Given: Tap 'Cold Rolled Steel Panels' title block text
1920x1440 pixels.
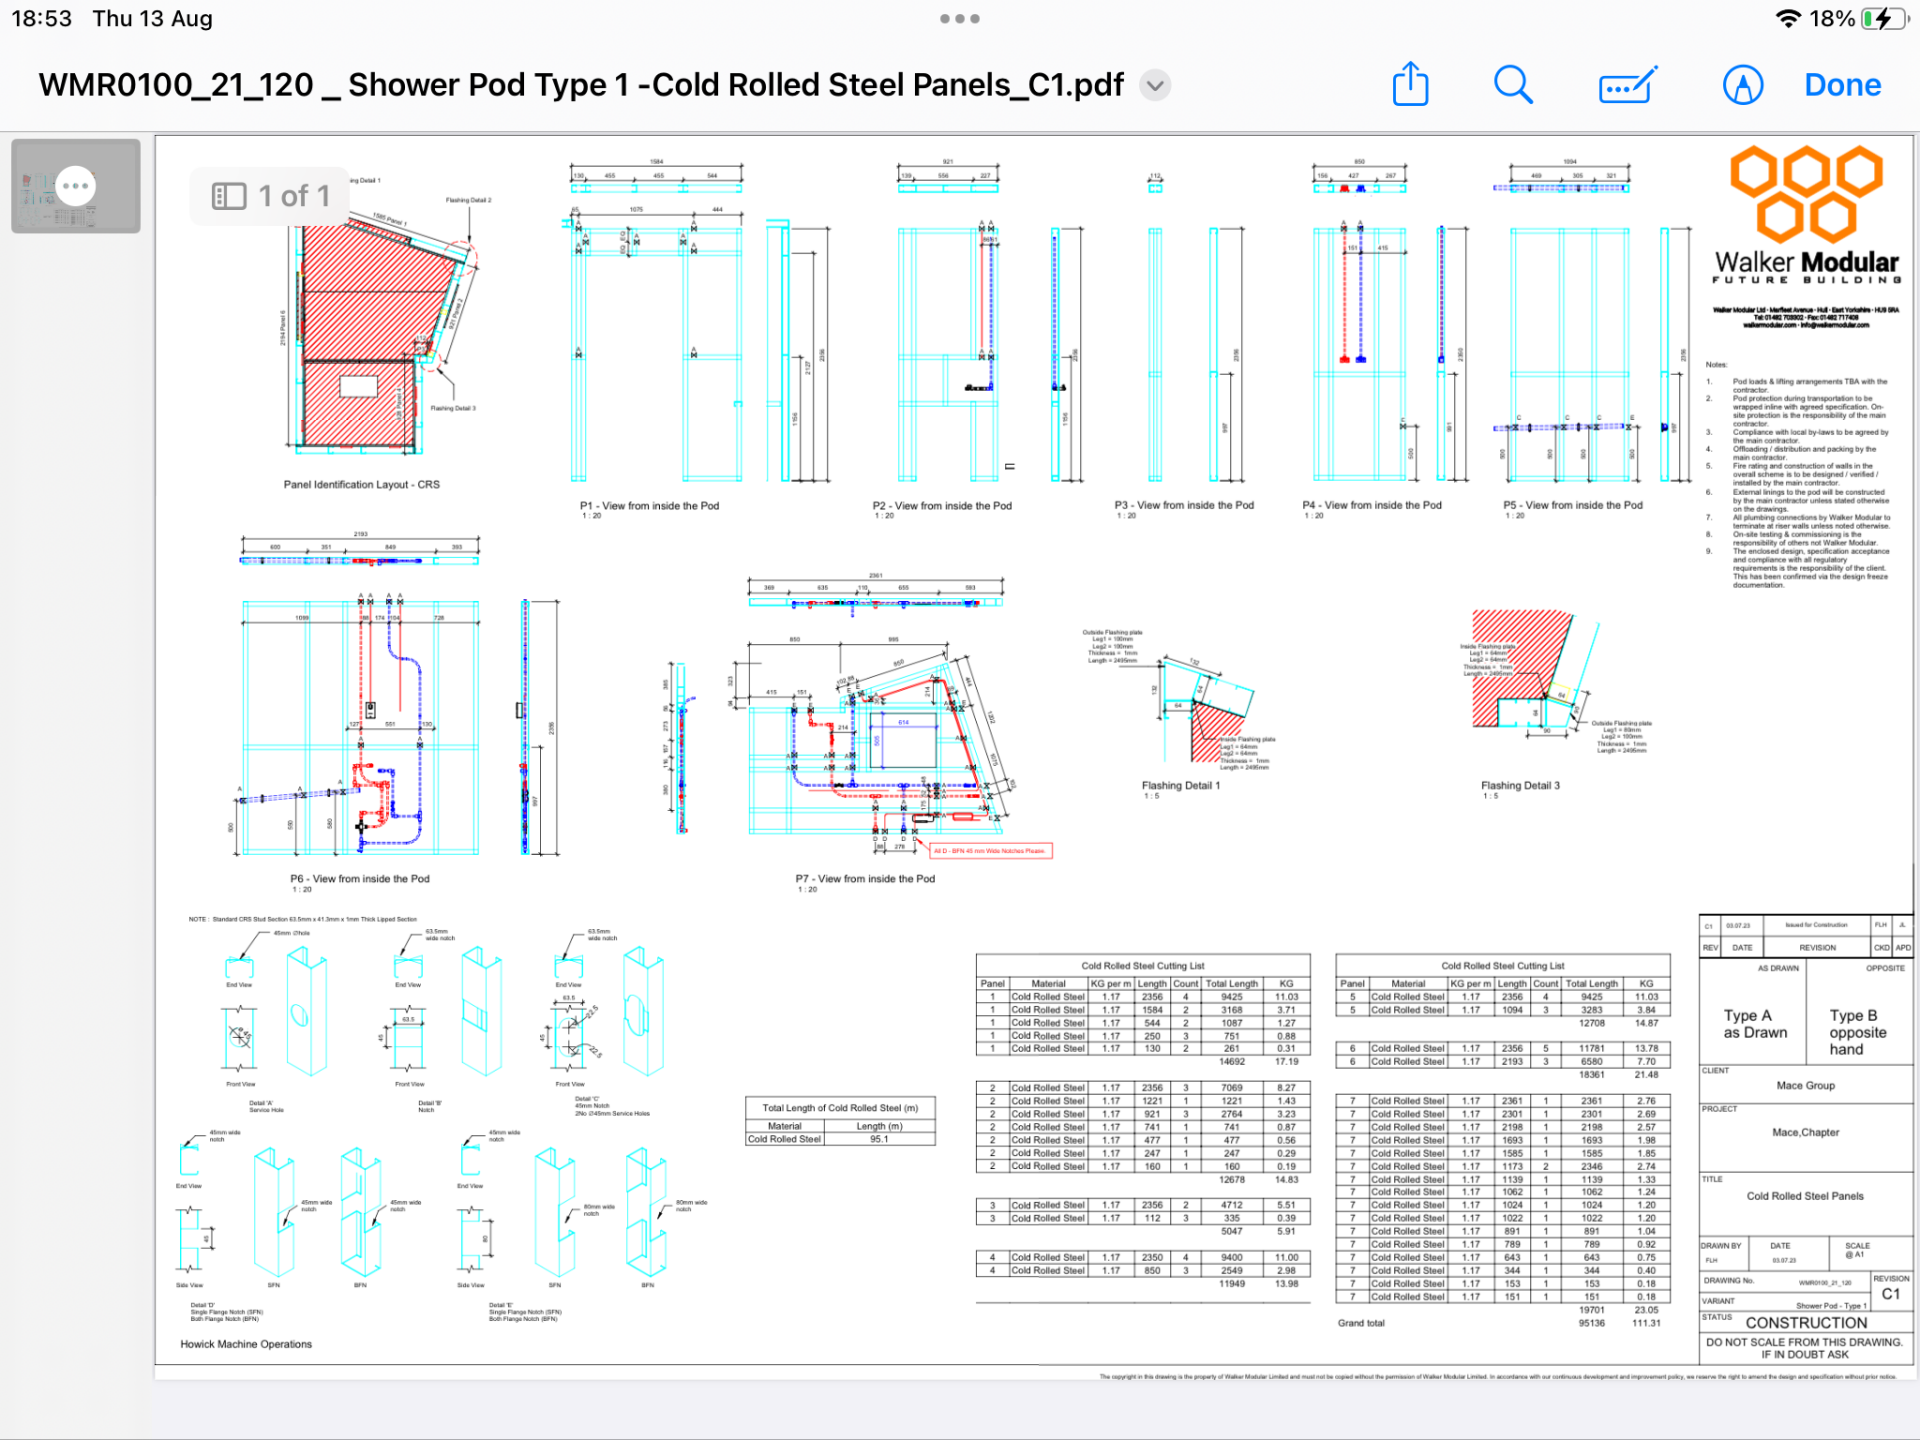Looking at the screenshot, I should (x=1805, y=1195).
